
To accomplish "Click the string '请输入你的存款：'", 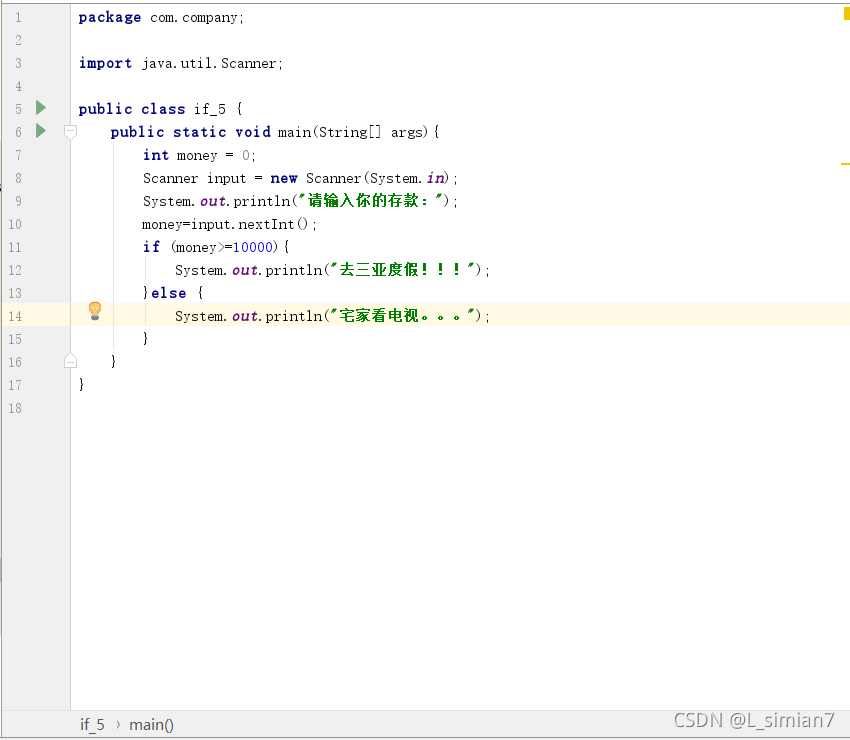I will click(x=371, y=201).
